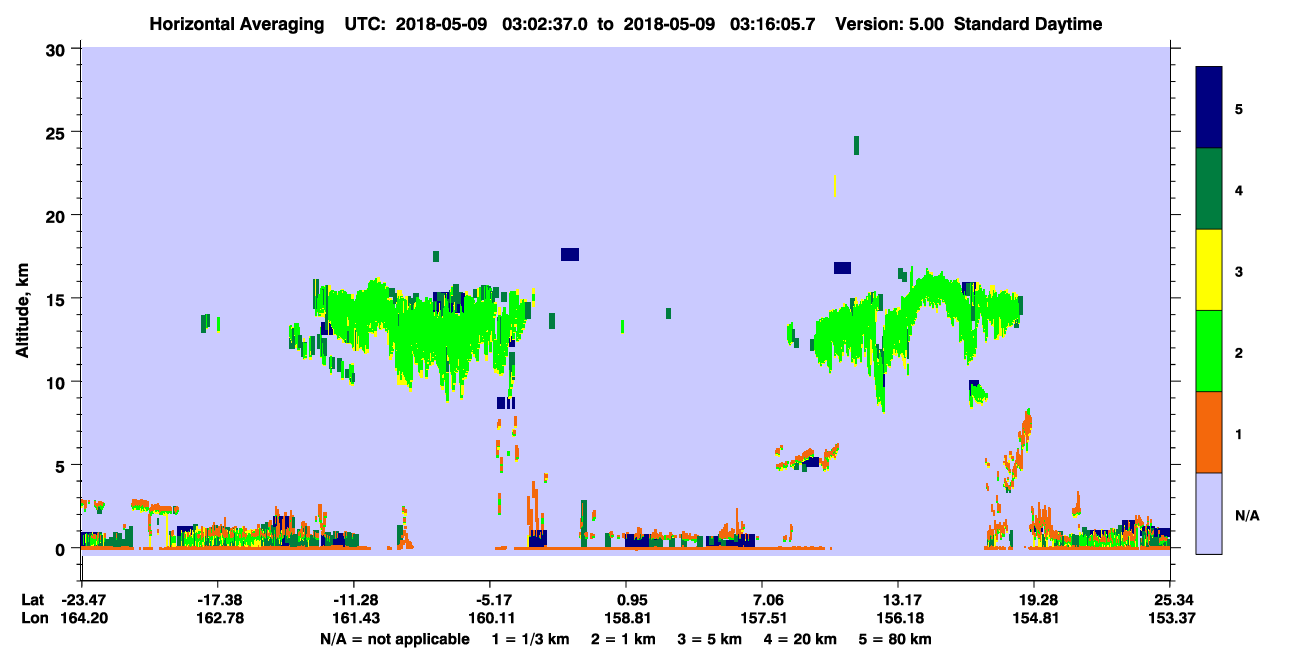
Task: Click longitude value 153.37
Action: 1170,618
